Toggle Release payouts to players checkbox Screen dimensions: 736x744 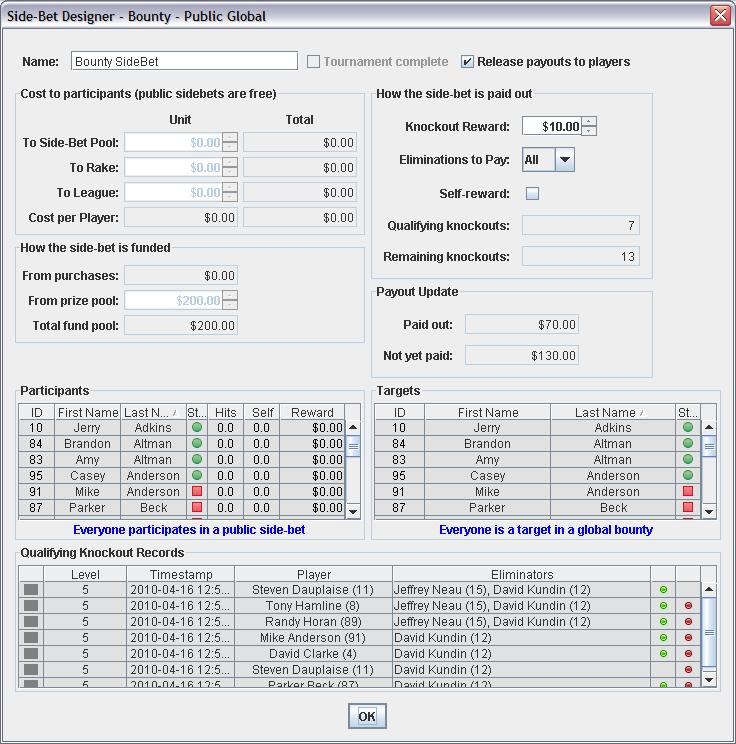467,62
